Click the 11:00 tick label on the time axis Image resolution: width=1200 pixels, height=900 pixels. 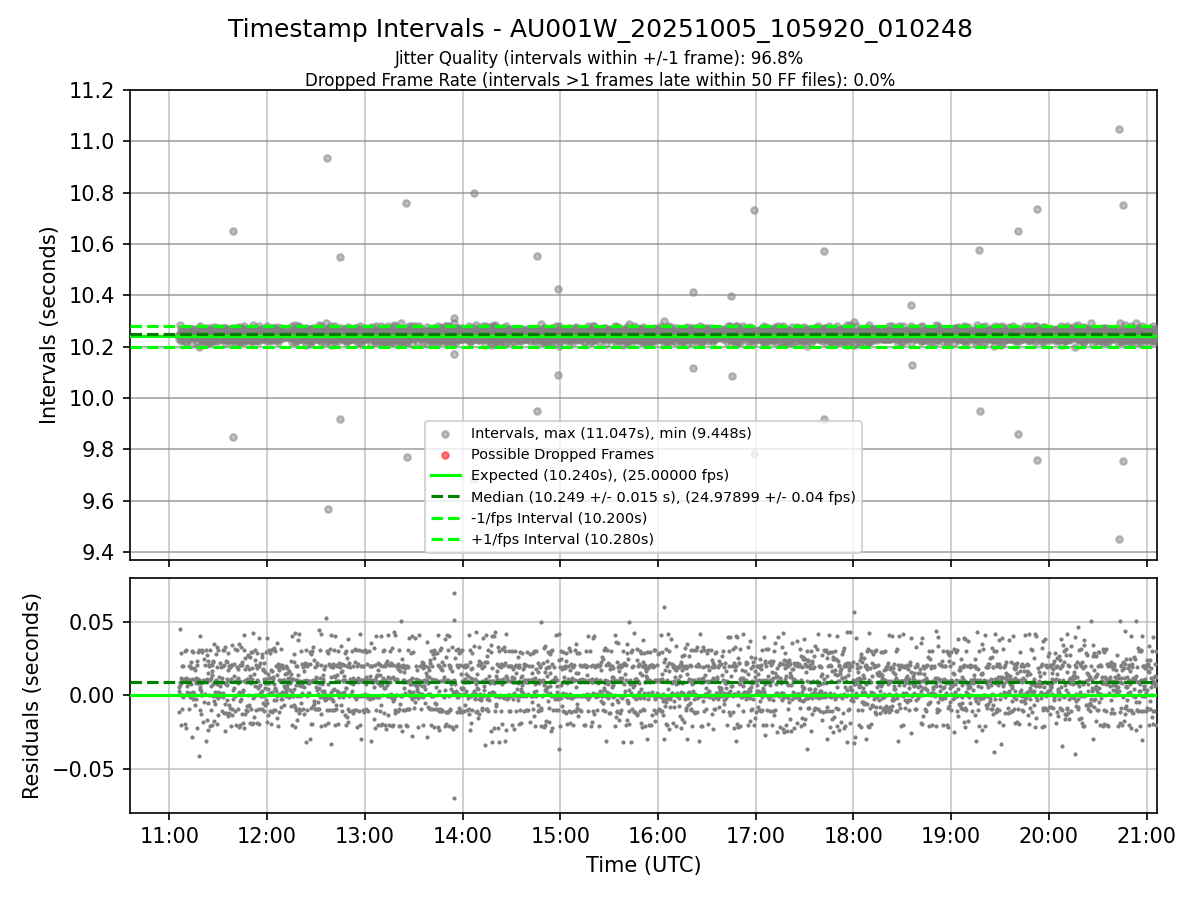click(x=168, y=834)
